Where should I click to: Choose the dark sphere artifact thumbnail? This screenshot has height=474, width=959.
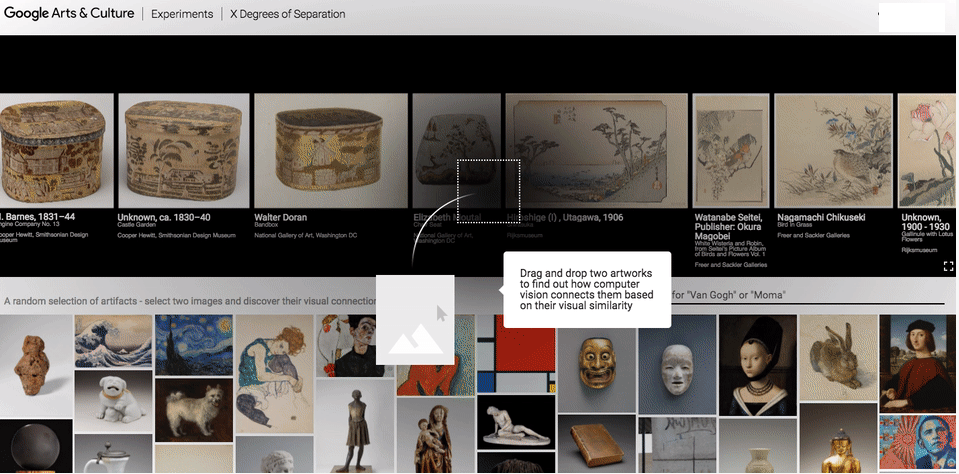tap(36, 446)
